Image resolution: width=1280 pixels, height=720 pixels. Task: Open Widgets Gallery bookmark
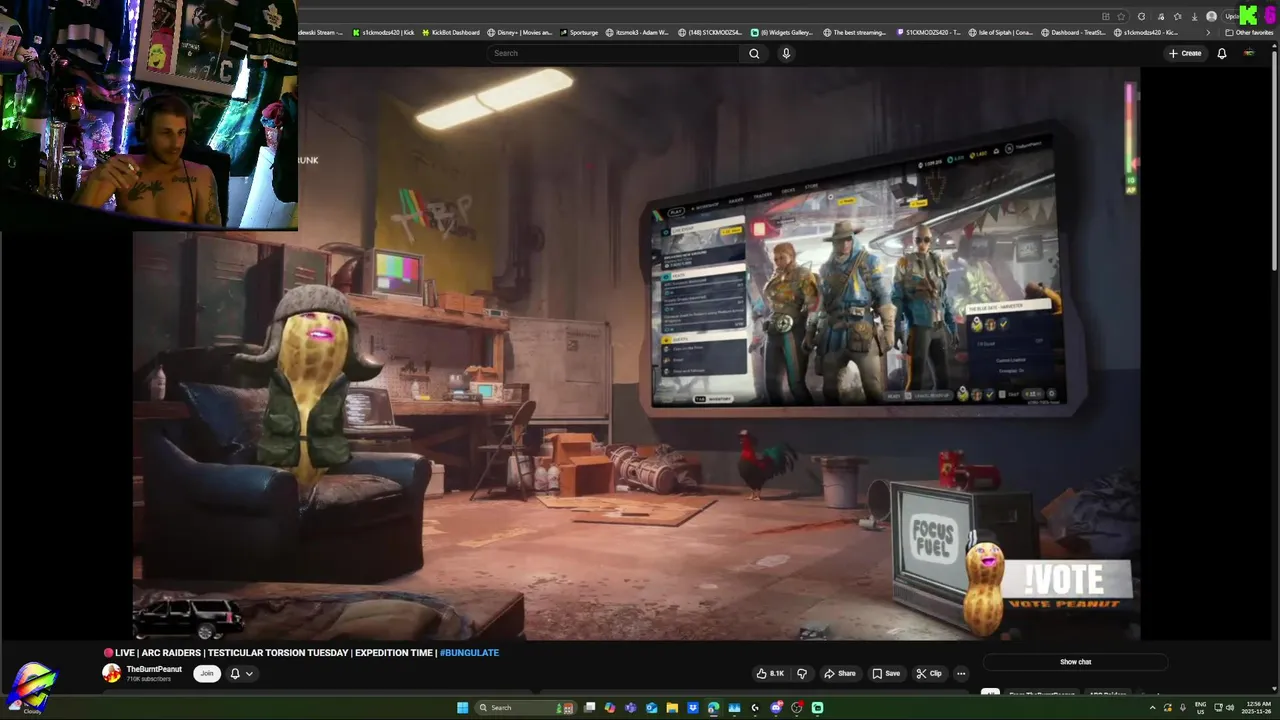[781, 32]
